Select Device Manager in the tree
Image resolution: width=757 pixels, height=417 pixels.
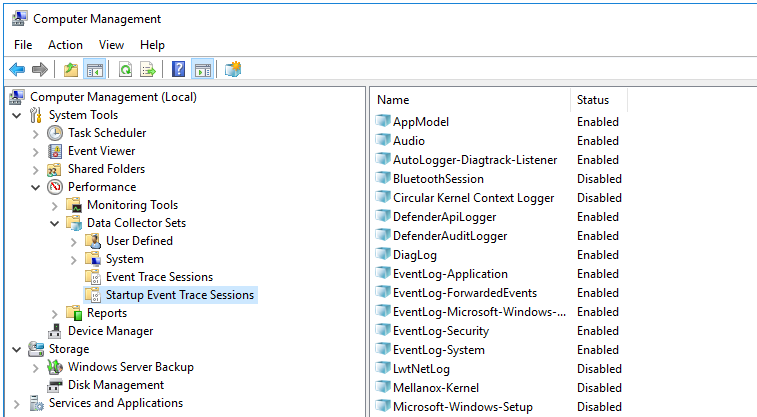tap(110, 331)
